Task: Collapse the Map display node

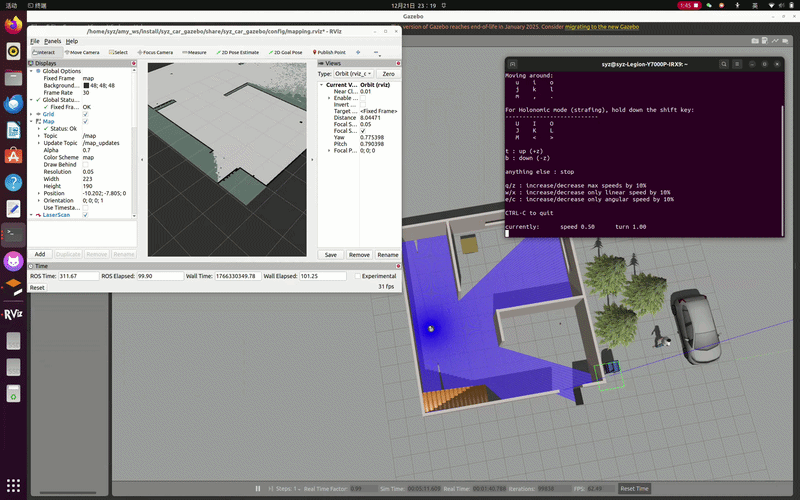Action: pos(31,121)
